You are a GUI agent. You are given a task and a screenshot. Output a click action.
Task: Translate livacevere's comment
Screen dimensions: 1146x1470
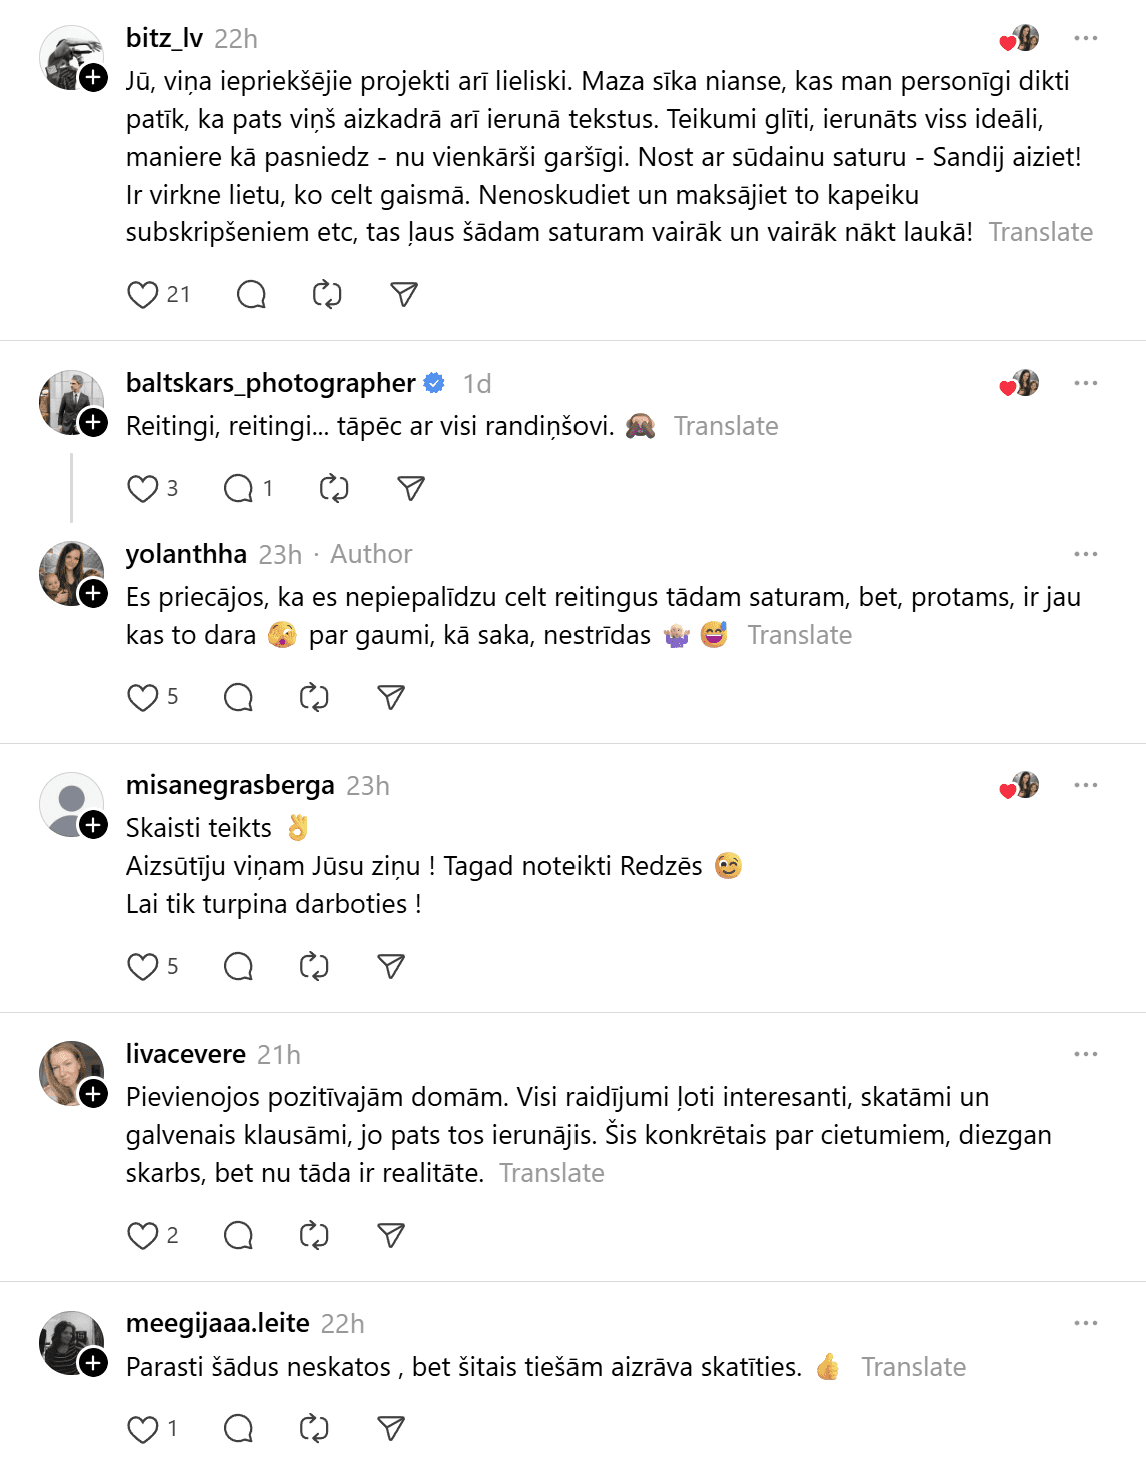[552, 1174]
